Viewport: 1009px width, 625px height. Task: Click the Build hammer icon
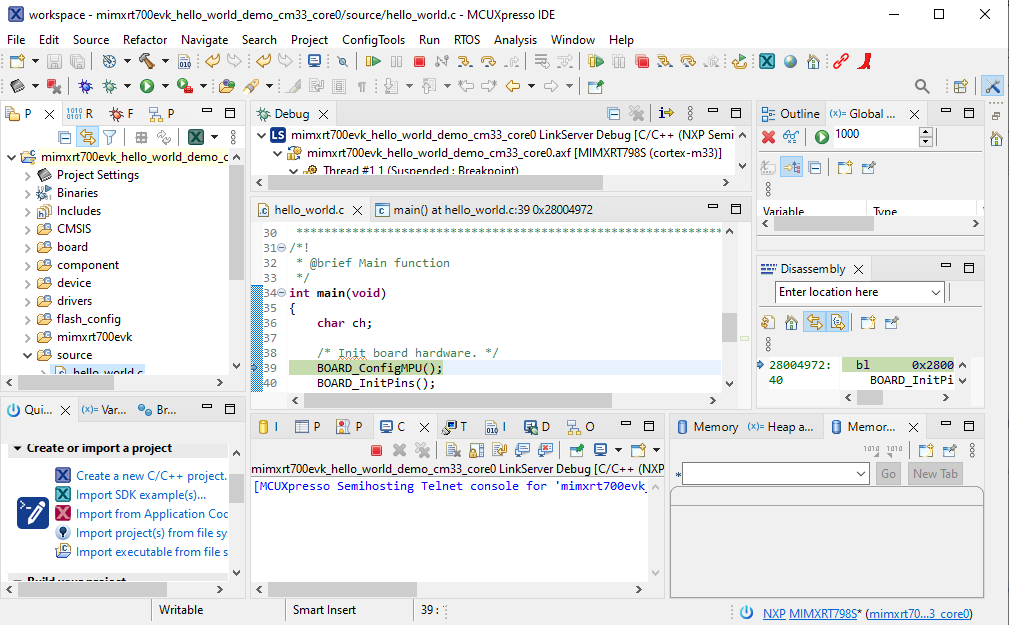pos(147,62)
